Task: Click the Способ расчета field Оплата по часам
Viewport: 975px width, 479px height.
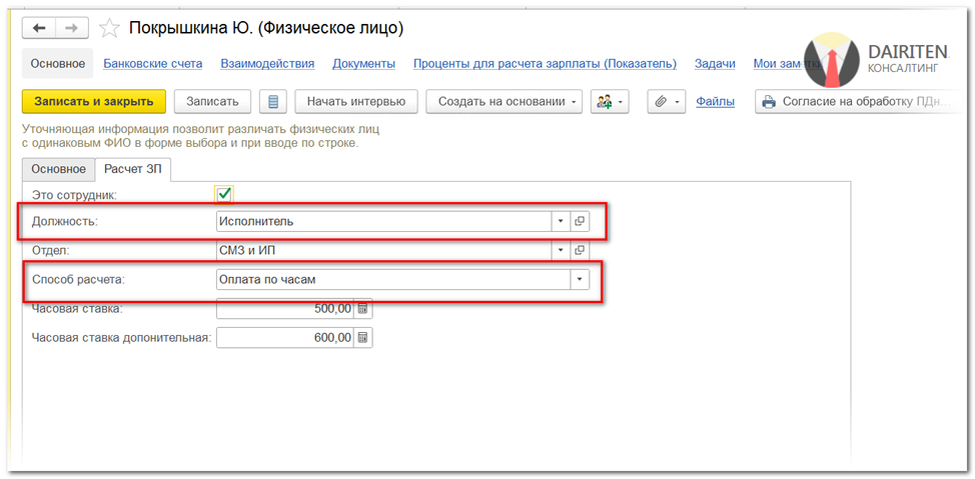Action: 394,279
